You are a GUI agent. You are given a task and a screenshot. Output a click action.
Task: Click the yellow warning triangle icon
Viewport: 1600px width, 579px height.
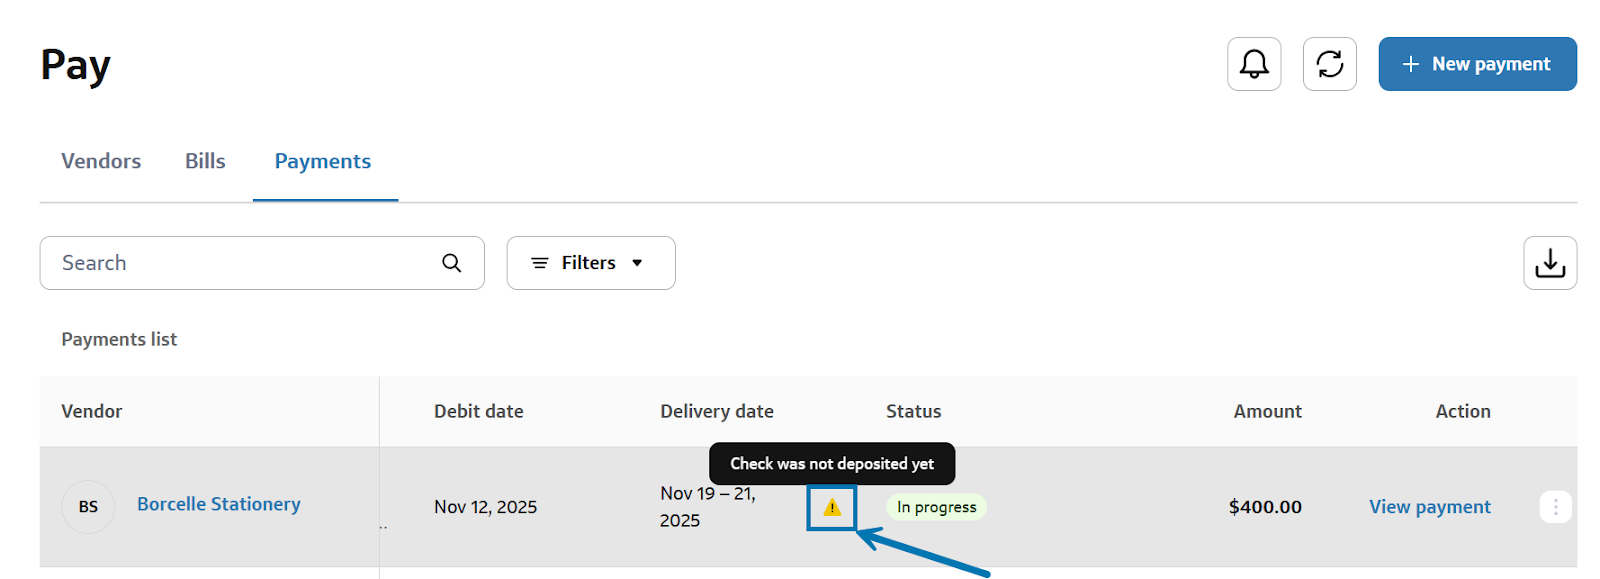point(832,508)
